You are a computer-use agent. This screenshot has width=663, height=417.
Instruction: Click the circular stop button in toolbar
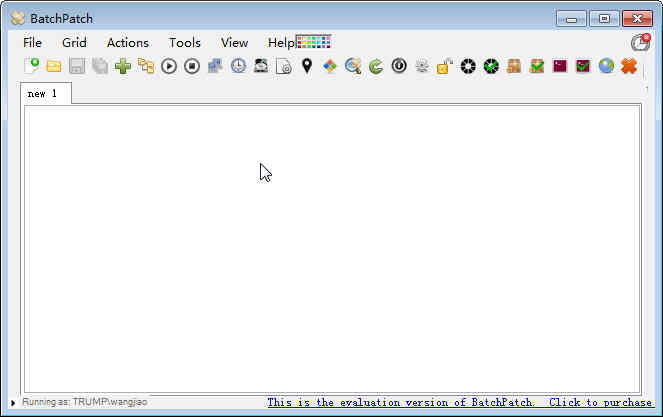(192, 66)
